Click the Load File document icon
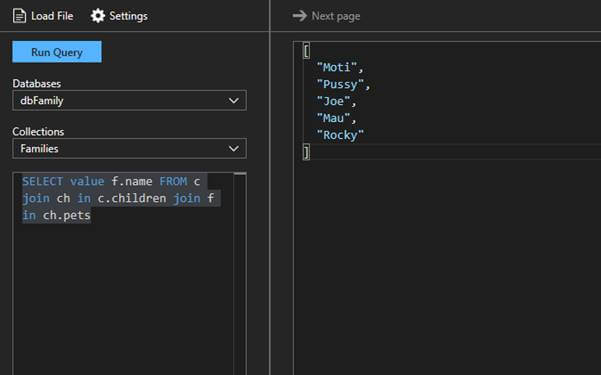This screenshot has width=601, height=375. coord(19,16)
